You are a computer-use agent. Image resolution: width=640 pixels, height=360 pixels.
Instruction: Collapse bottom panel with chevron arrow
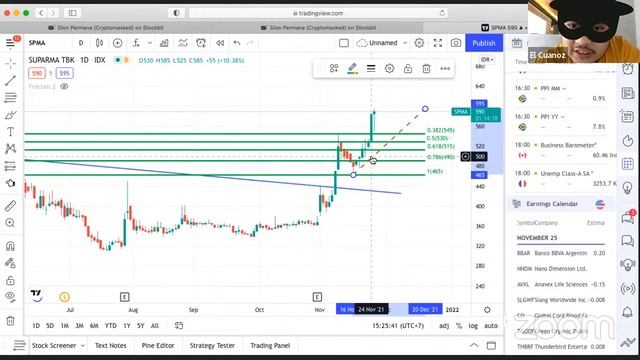point(473,346)
